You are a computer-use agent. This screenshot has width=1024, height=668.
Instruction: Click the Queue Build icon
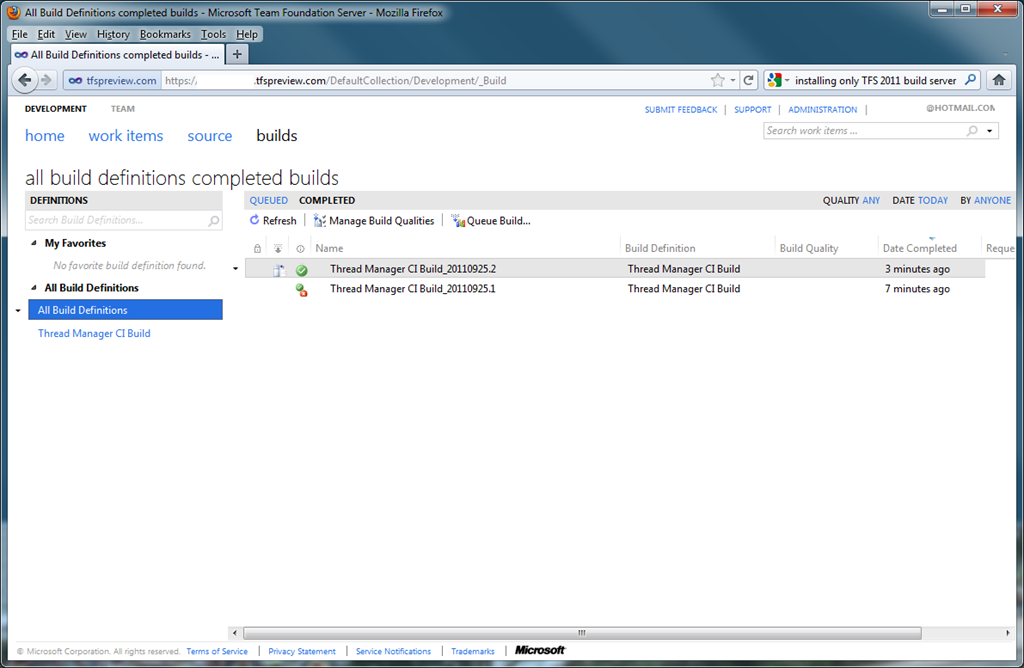pyautogui.click(x=459, y=220)
